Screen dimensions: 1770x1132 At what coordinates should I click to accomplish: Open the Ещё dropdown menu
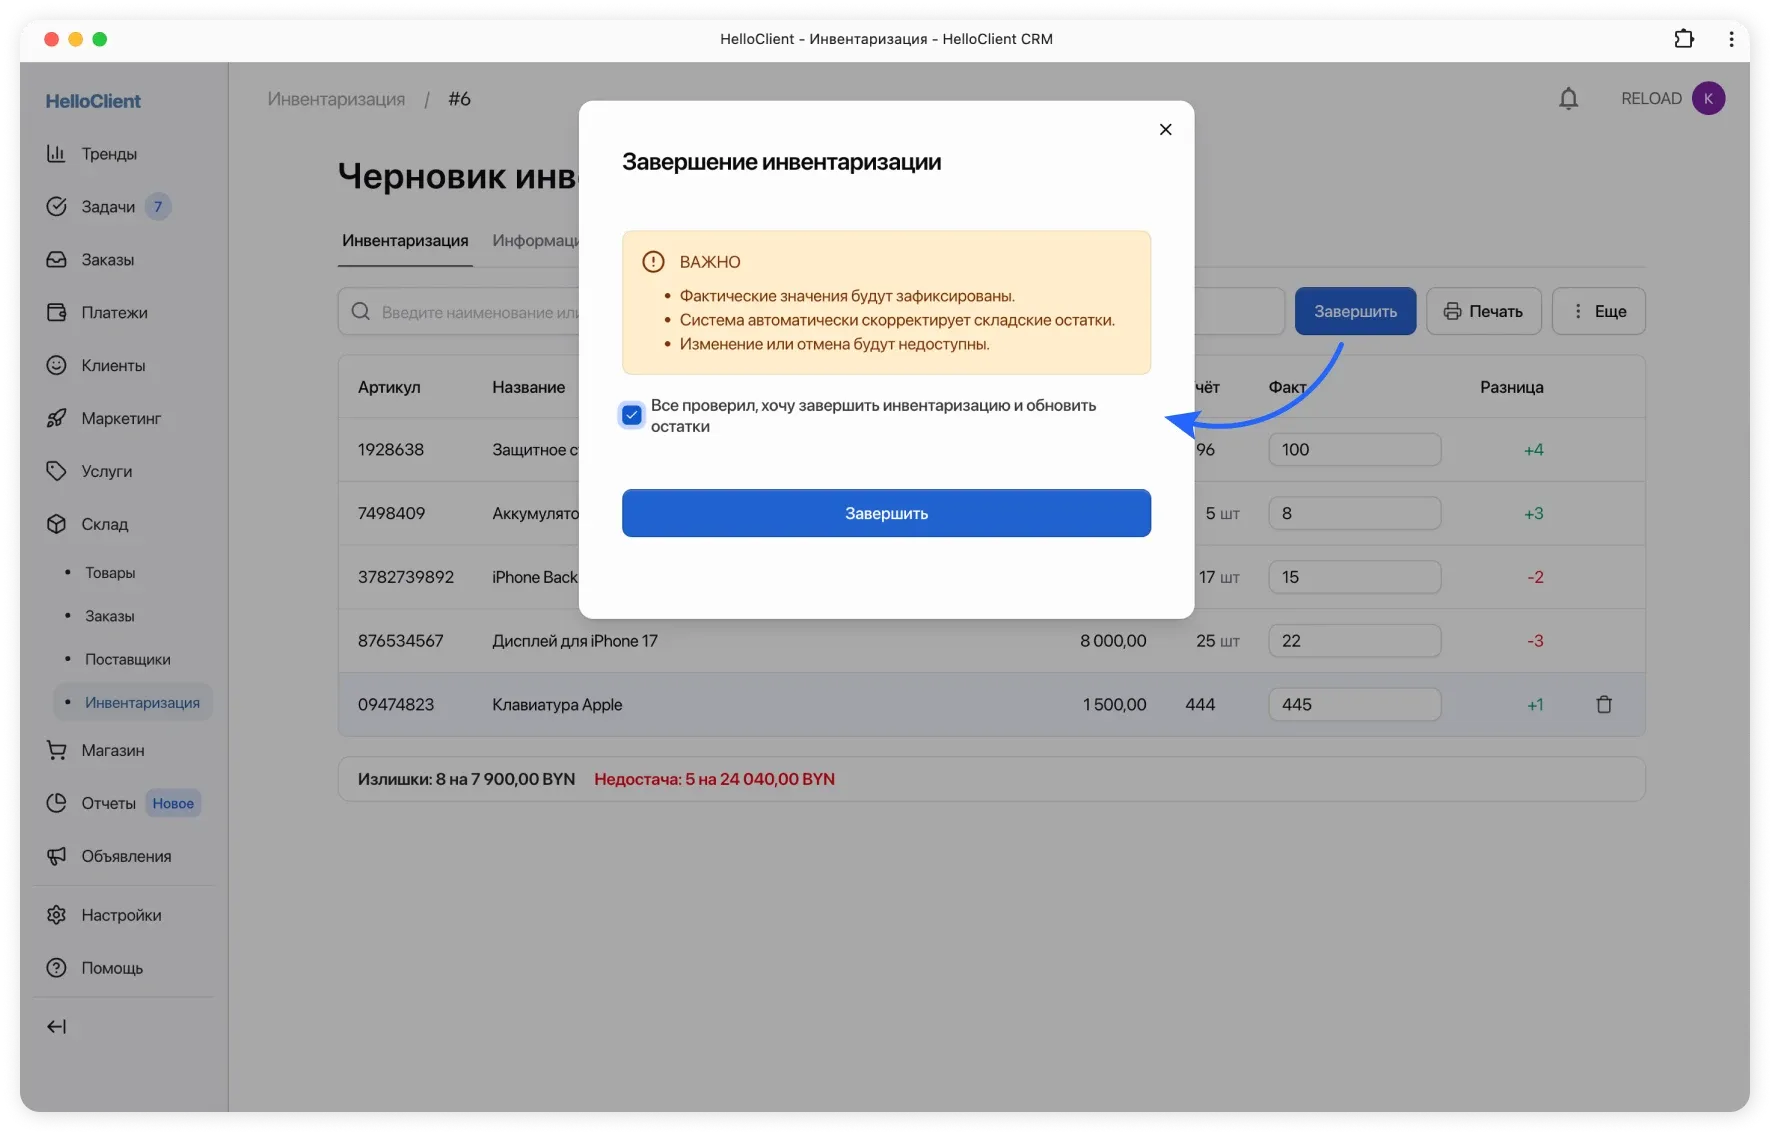coord(1598,311)
